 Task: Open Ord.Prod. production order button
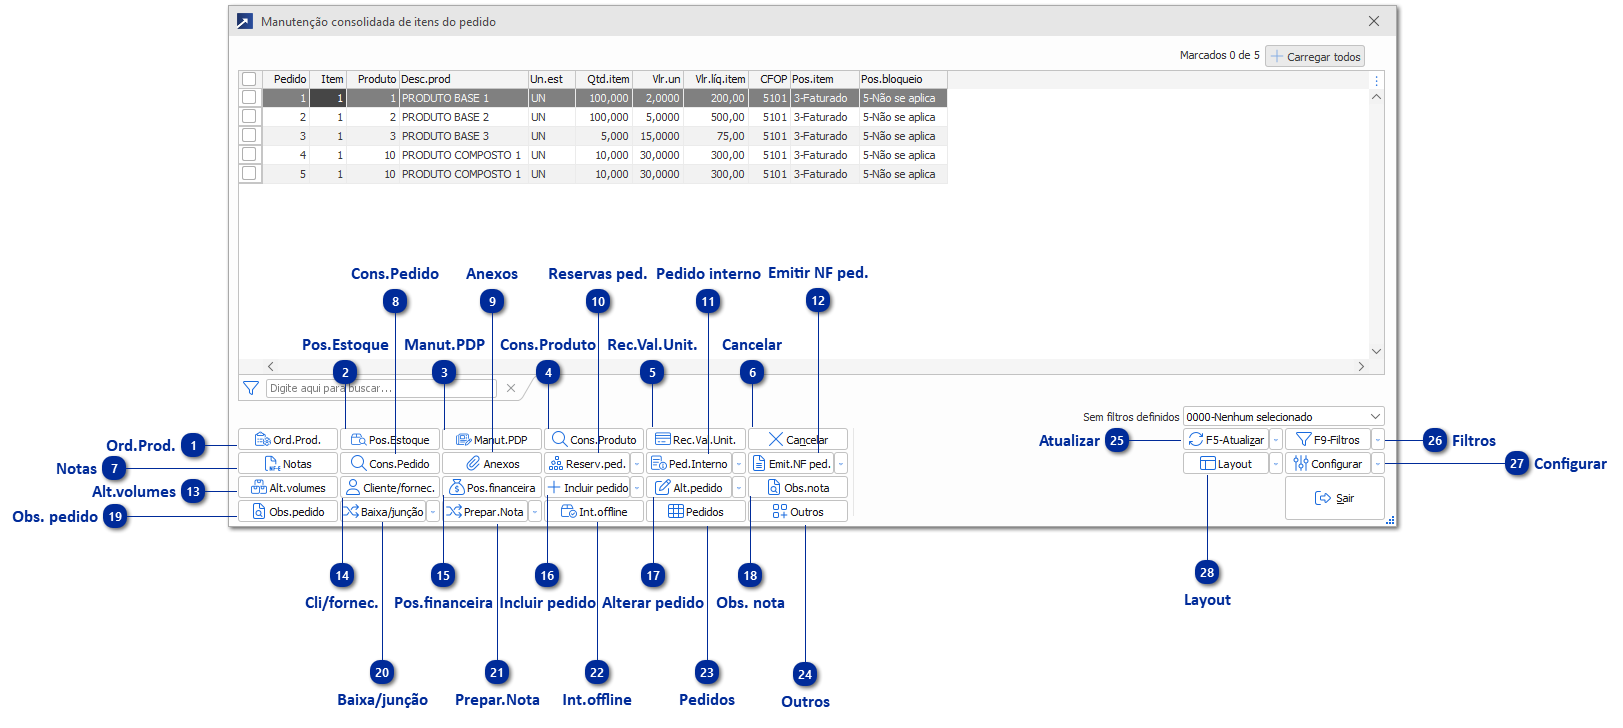pyautogui.click(x=288, y=440)
